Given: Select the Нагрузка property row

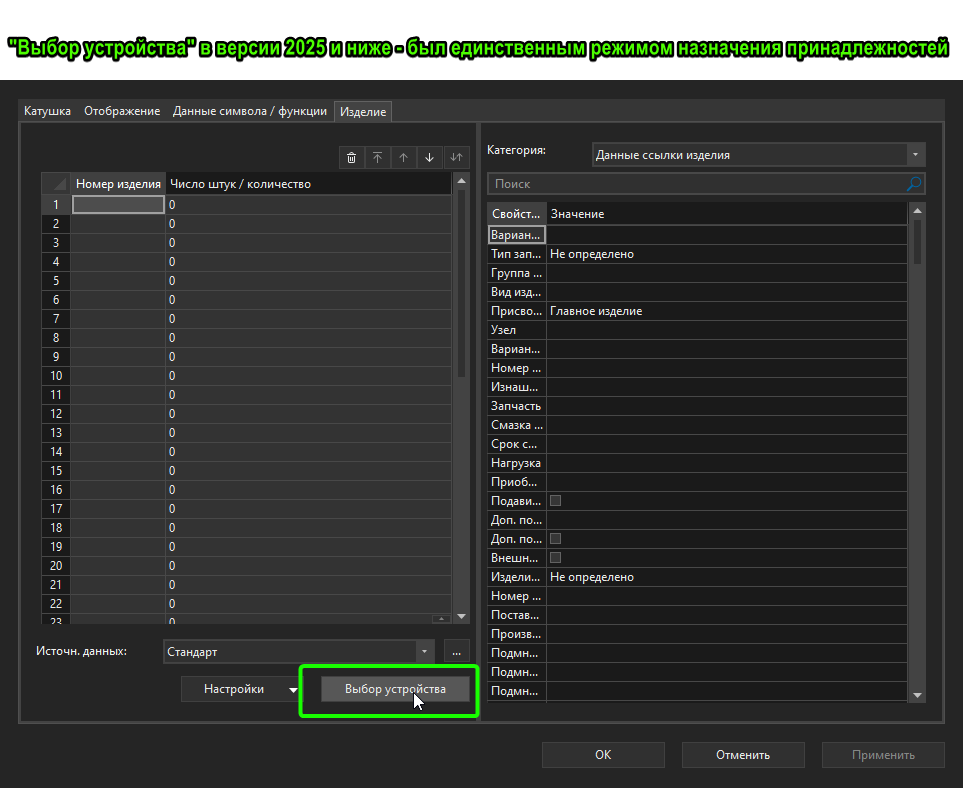Looking at the screenshot, I should click(x=698, y=463).
